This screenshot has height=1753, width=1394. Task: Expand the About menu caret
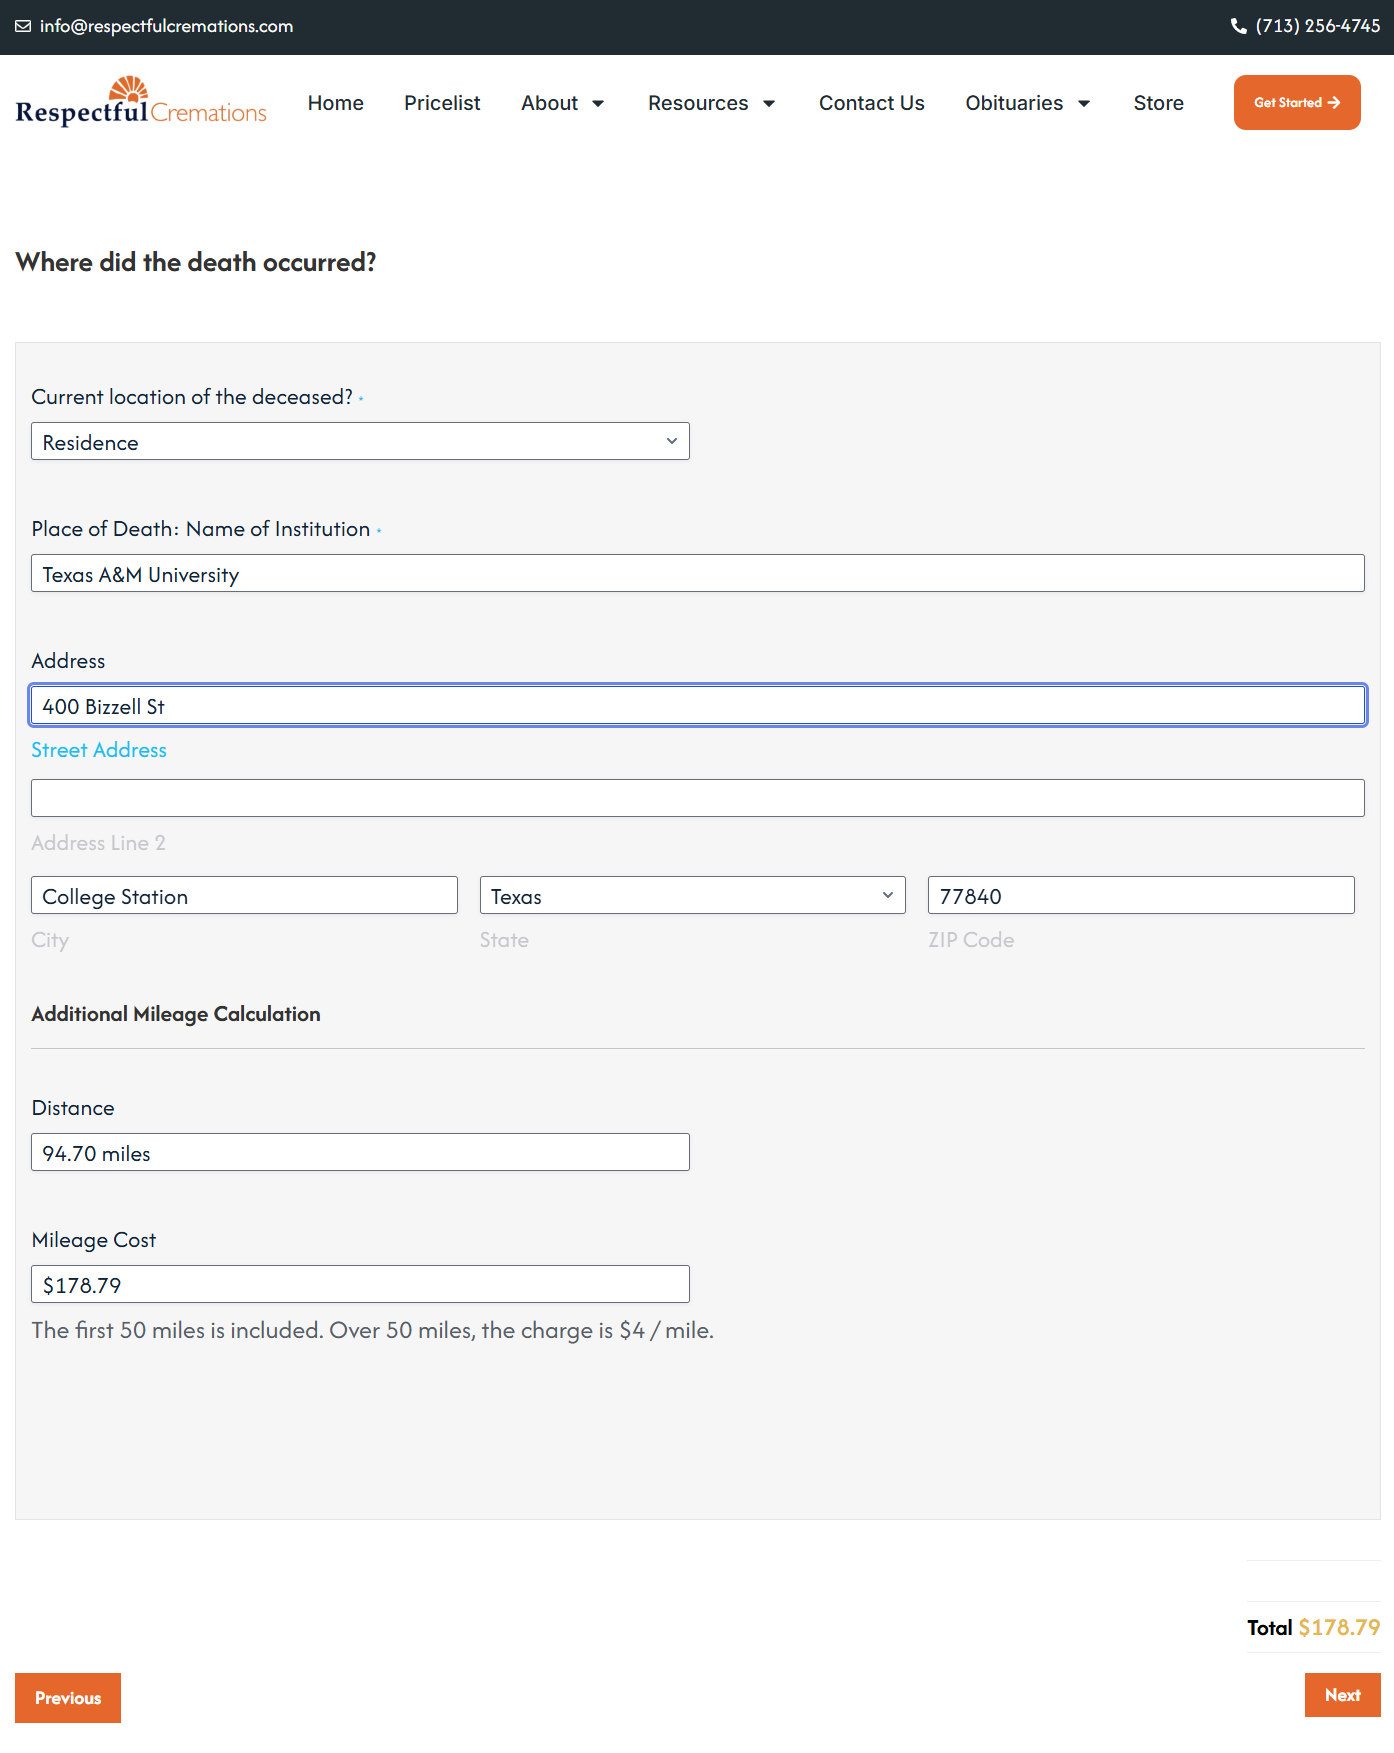click(598, 103)
